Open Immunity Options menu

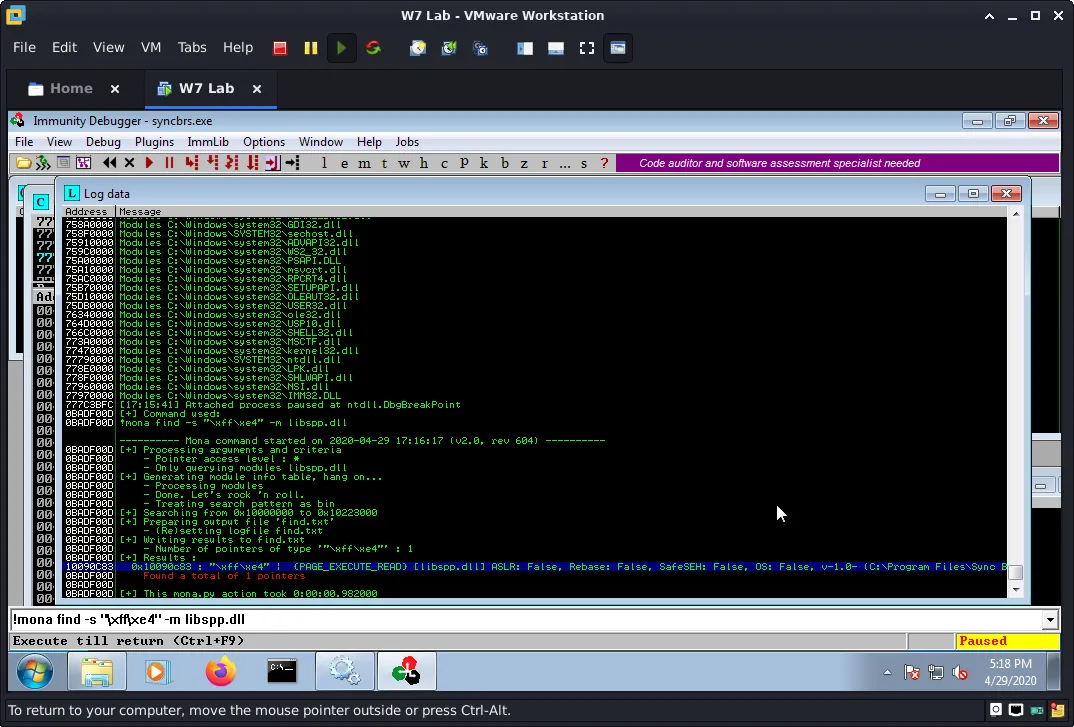264,142
